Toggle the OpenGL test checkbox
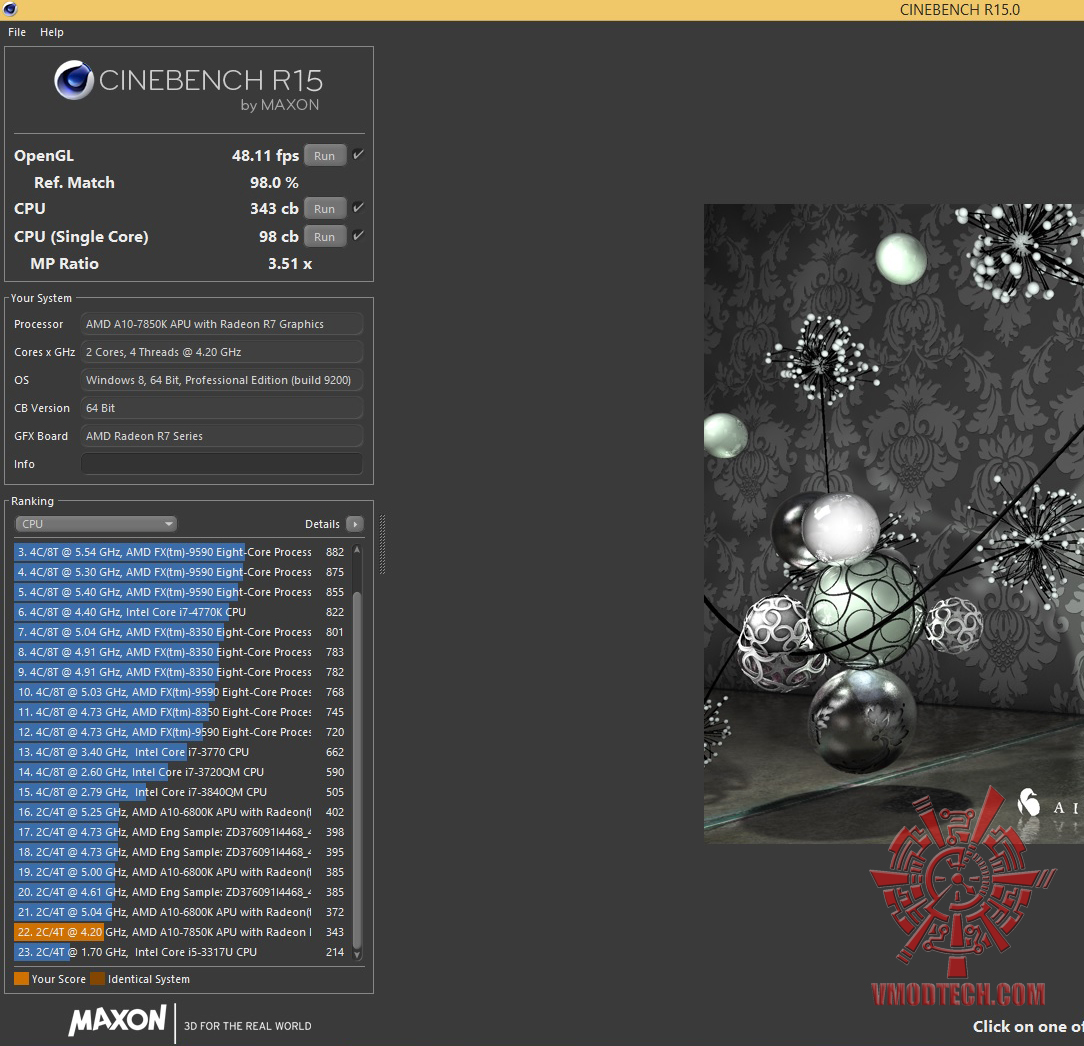Viewport: 1084px width, 1046px height. 358,155
